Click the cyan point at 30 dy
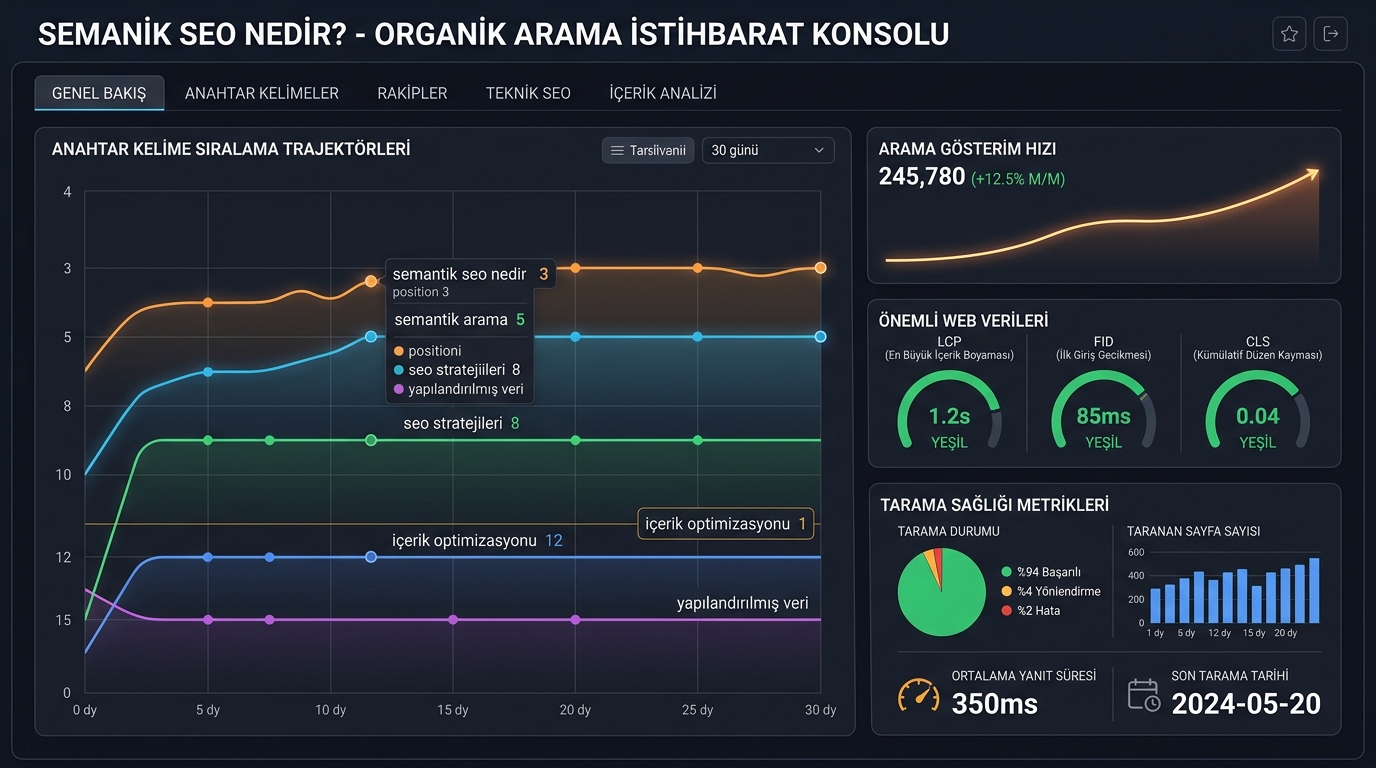Viewport: 1376px width, 768px height. click(x=820, y=337)
